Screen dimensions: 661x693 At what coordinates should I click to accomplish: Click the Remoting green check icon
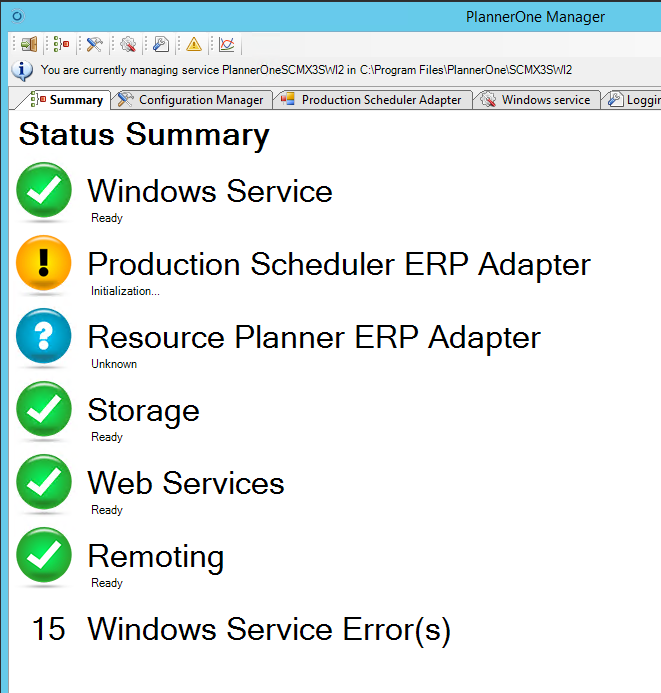click(x=44, y=555)
